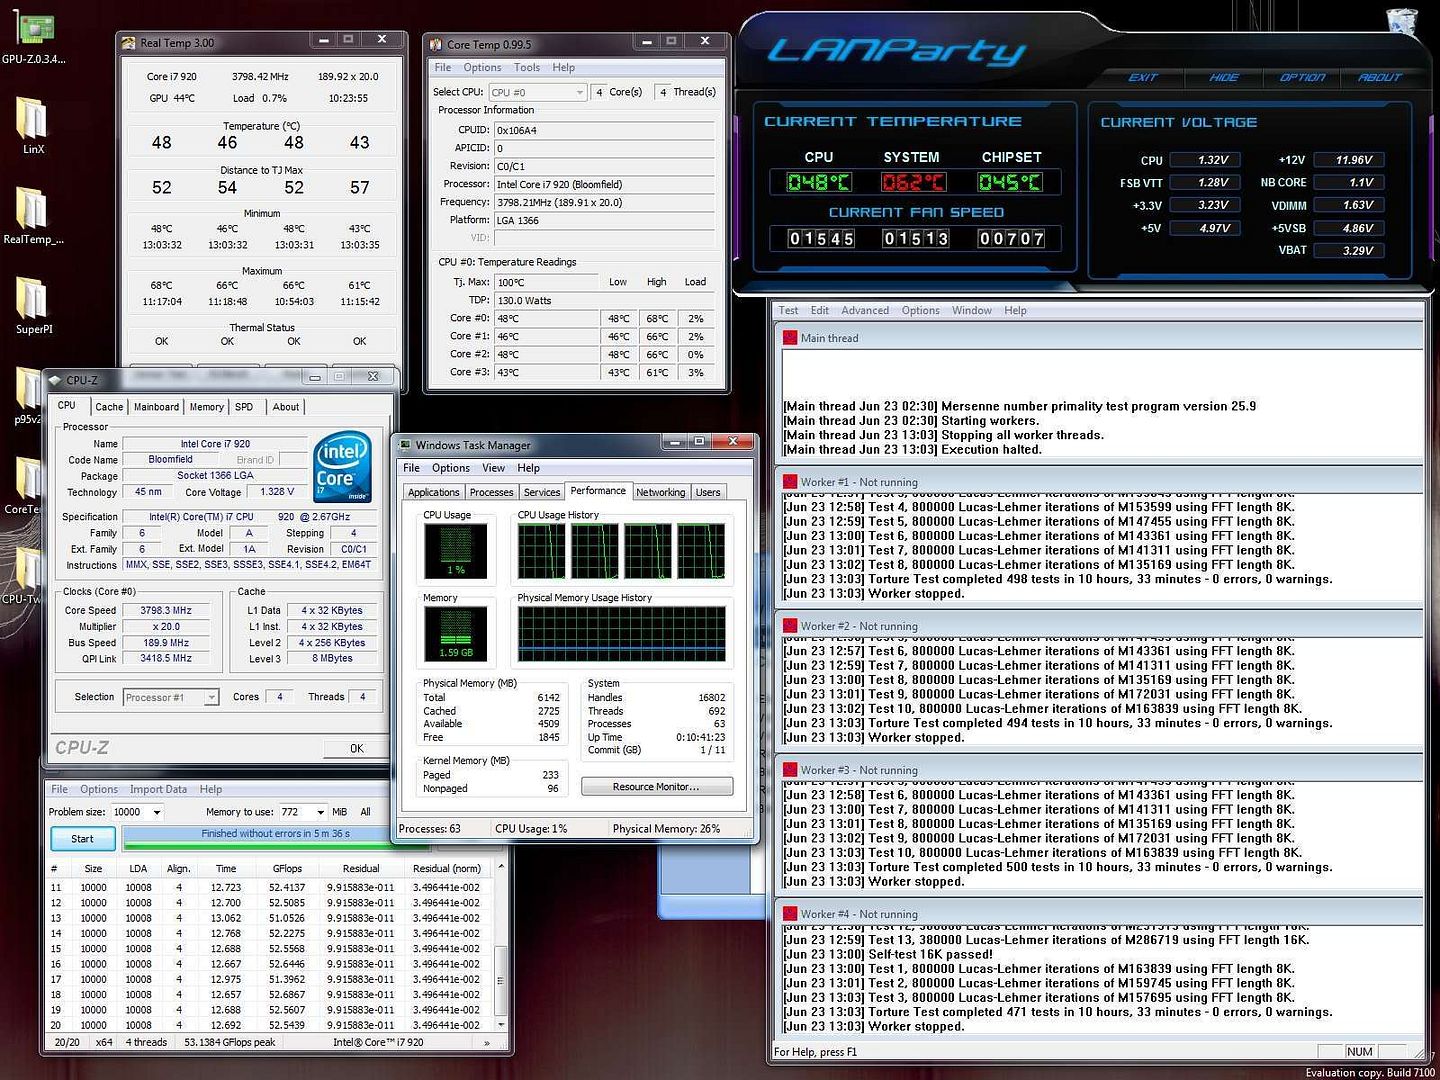Screen dimensions: 1440x1080
Task: Click the LinX results scrollbar down arrow
Action: [502, 1025]
